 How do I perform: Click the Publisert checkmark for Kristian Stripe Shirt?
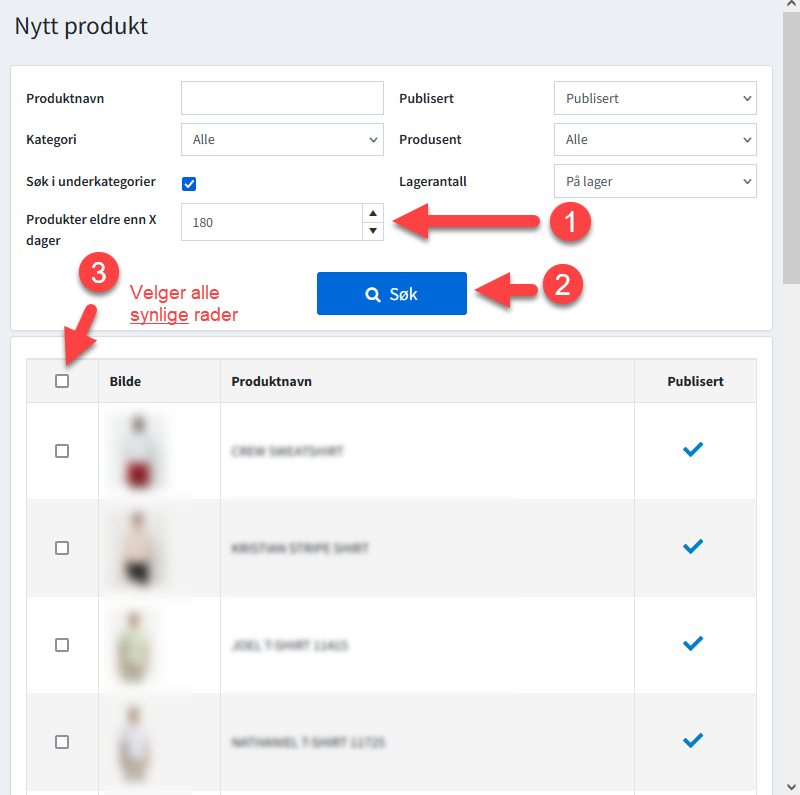click(692, 547)
